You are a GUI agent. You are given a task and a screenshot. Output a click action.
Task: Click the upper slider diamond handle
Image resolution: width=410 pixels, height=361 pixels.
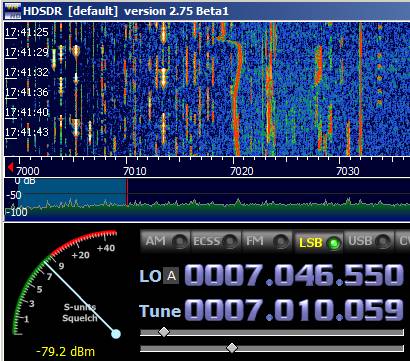pos(164,332)
